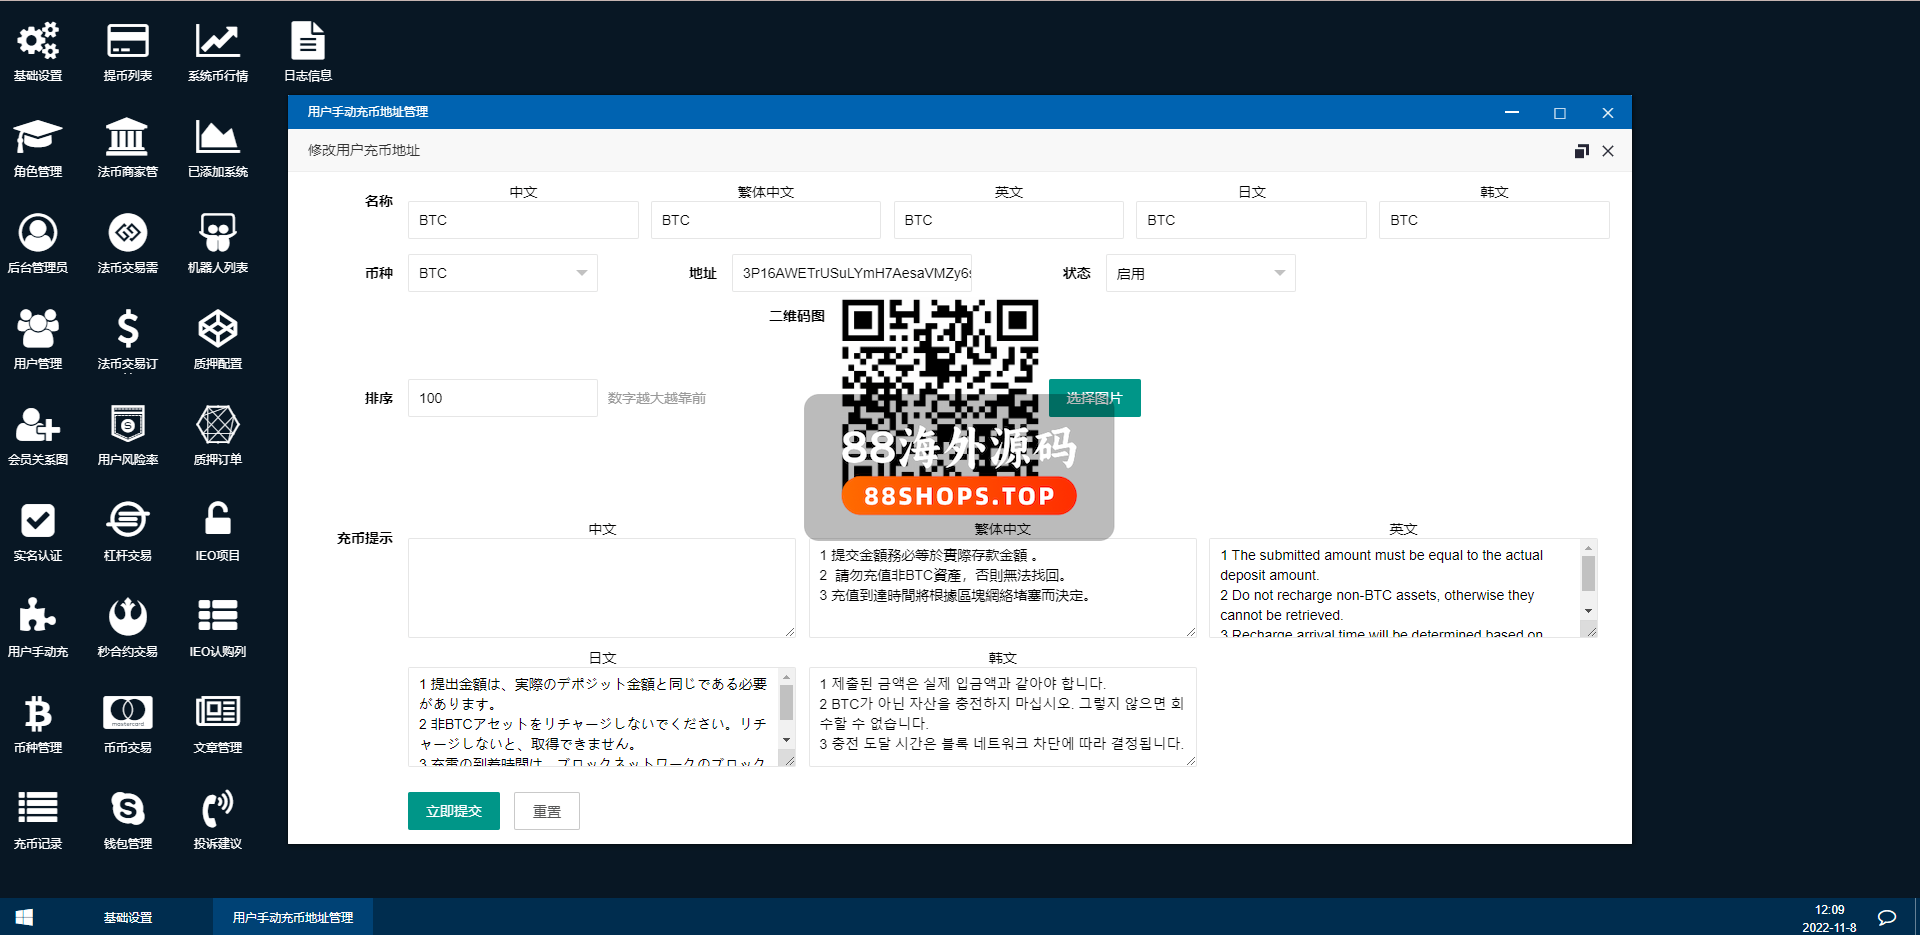
Task: Click the 重置 reset button
Action: coord(546,811)
